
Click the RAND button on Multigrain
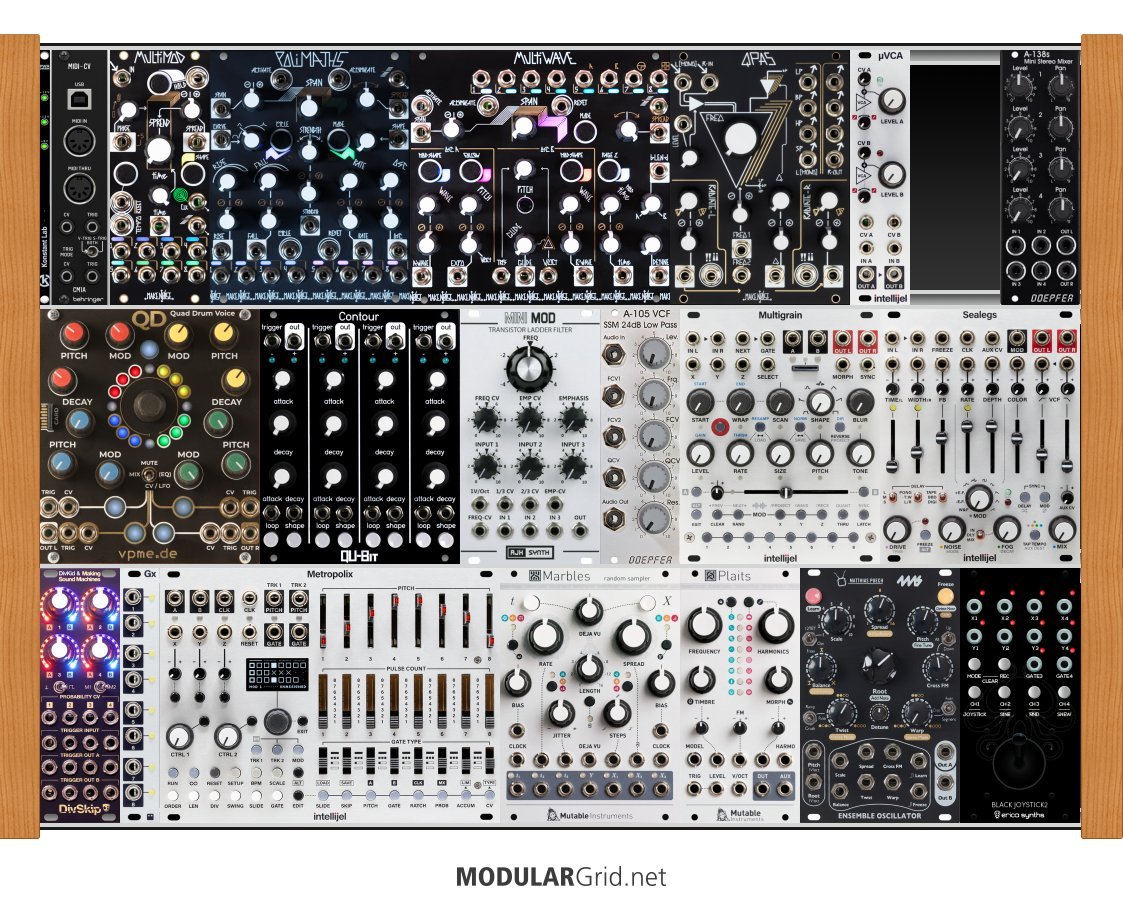(x=738, y=514)
